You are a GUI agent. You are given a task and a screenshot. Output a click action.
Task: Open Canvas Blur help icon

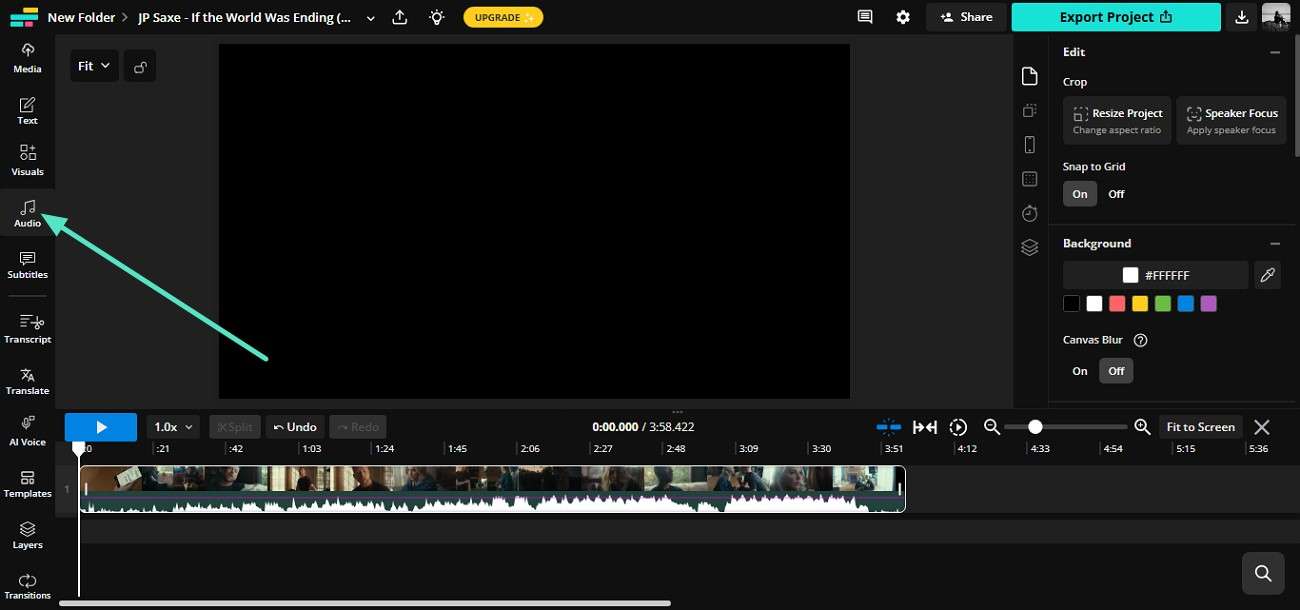coord(1140,340)
